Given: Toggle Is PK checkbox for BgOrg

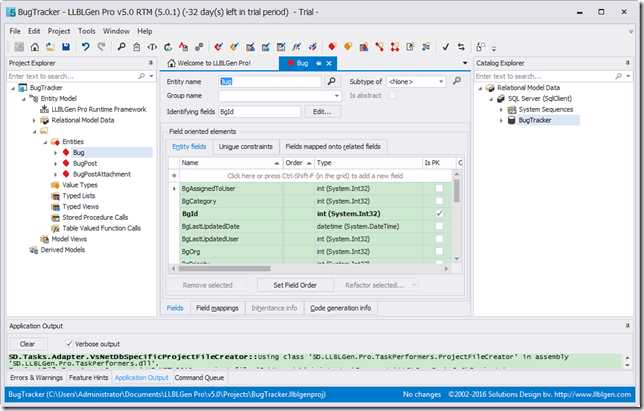Looking at the screenshot, I should [x=439, y=251].
